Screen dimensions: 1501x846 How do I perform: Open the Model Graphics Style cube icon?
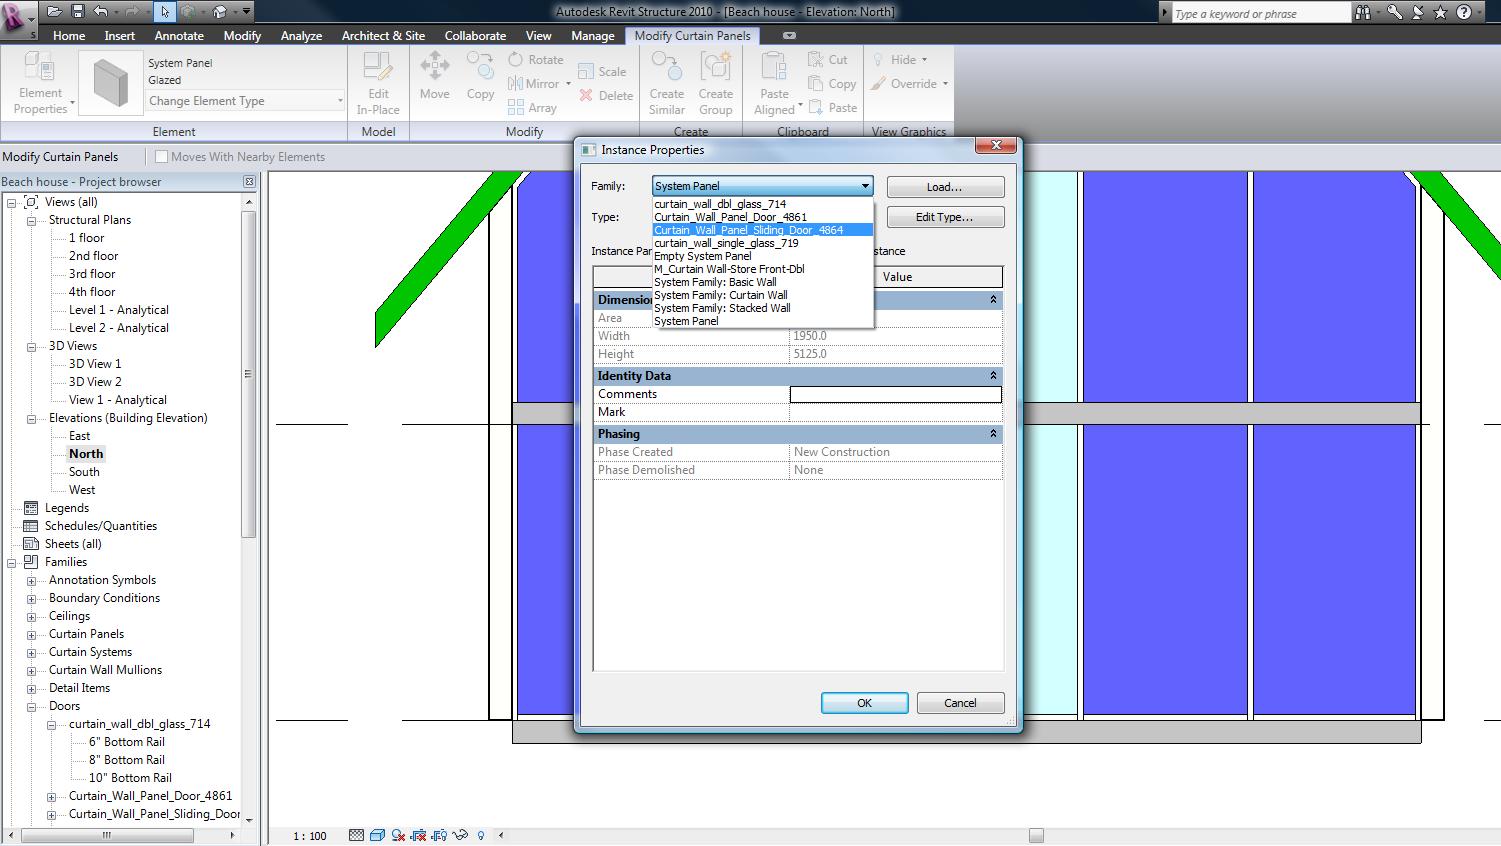(x=377, y=835)
